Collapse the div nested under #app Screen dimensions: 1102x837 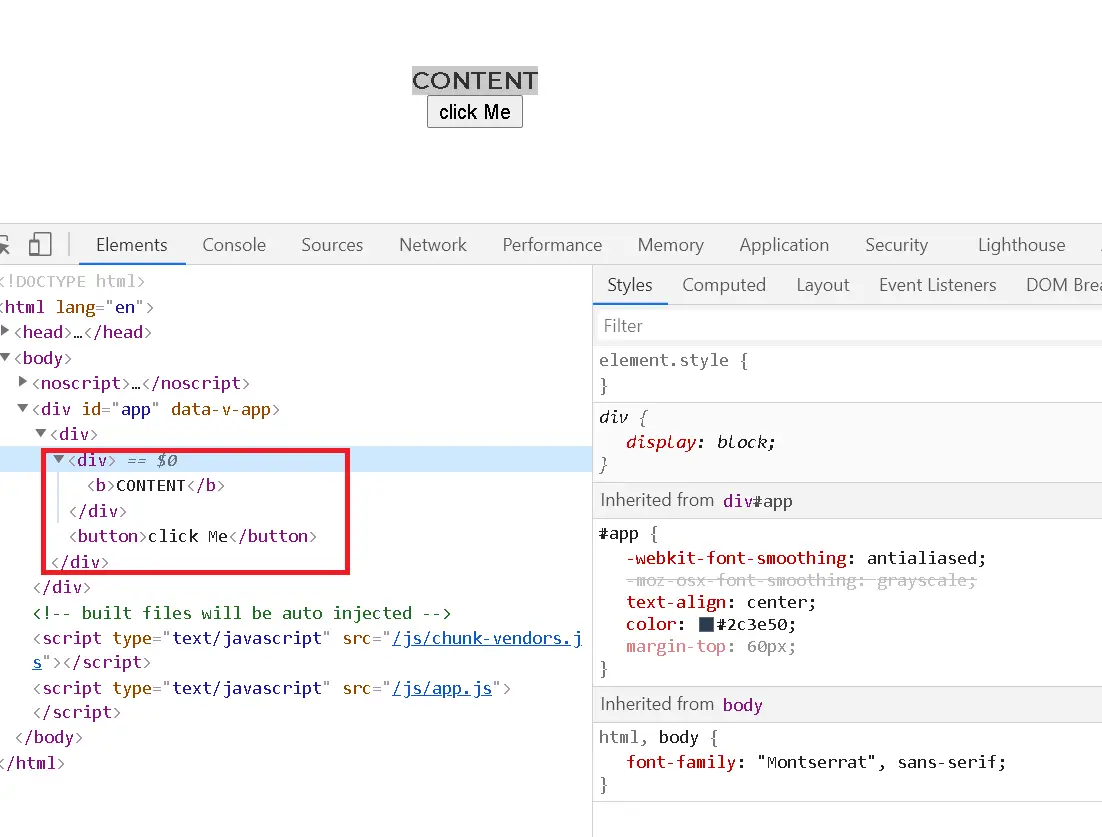(41, 433)
